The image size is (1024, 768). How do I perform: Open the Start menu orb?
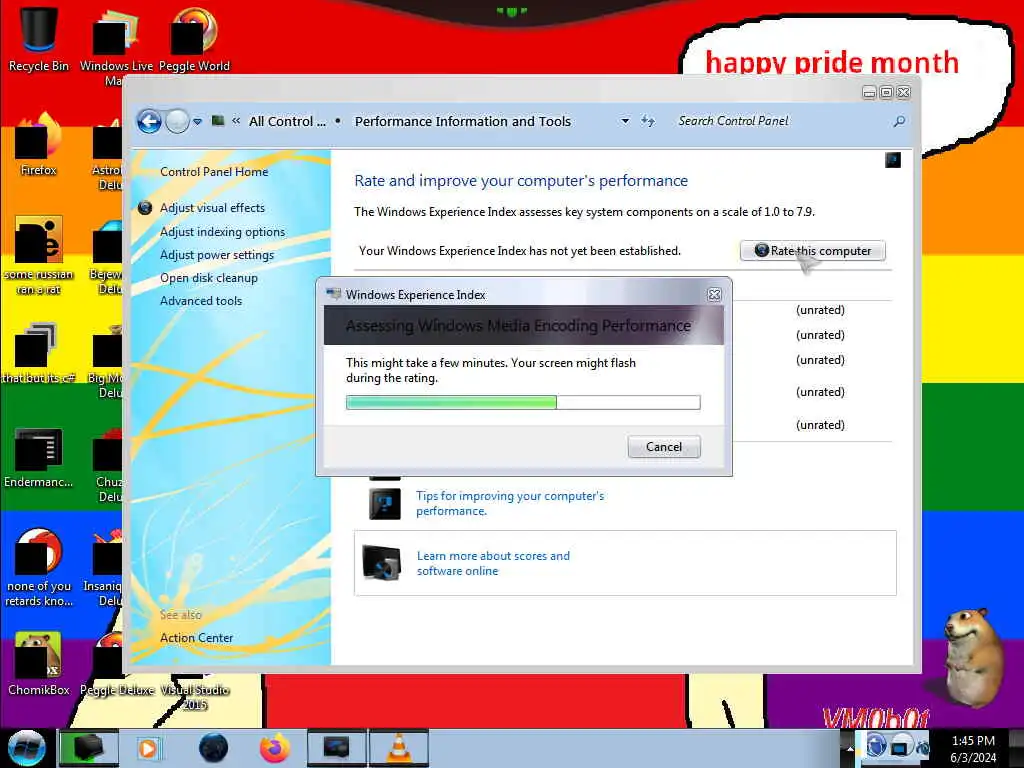coord(26,748)
